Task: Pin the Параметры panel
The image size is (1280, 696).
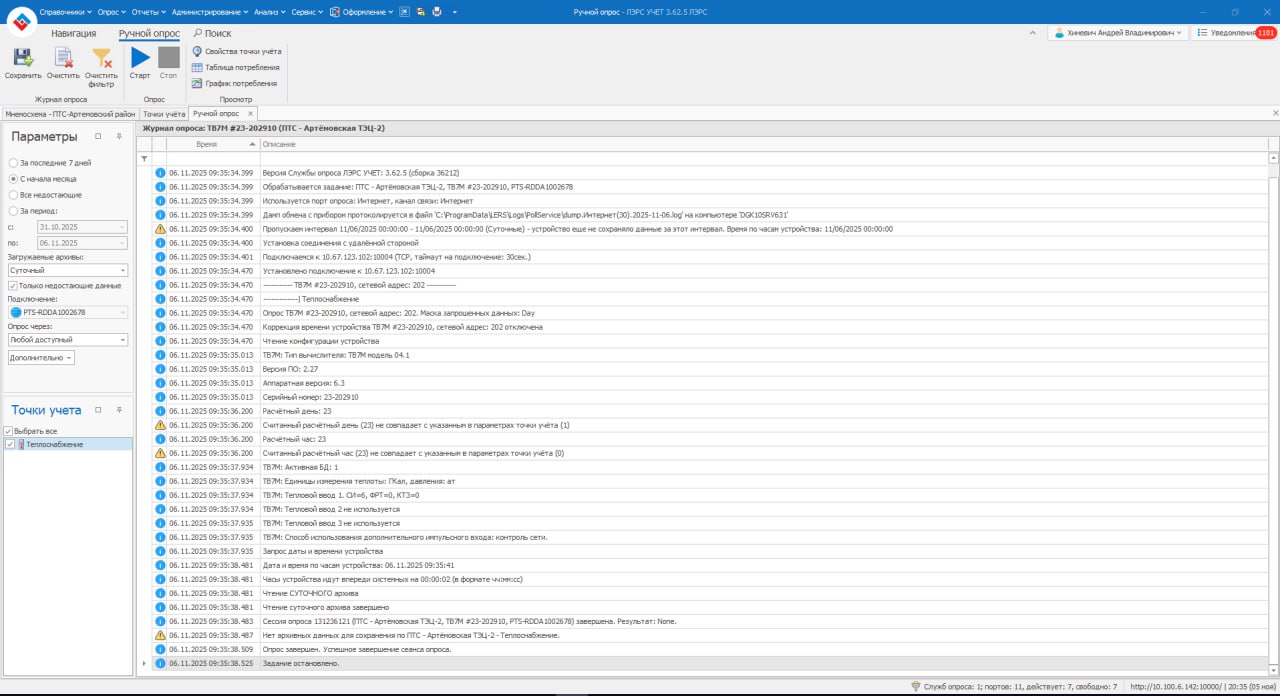Action: 119,136
